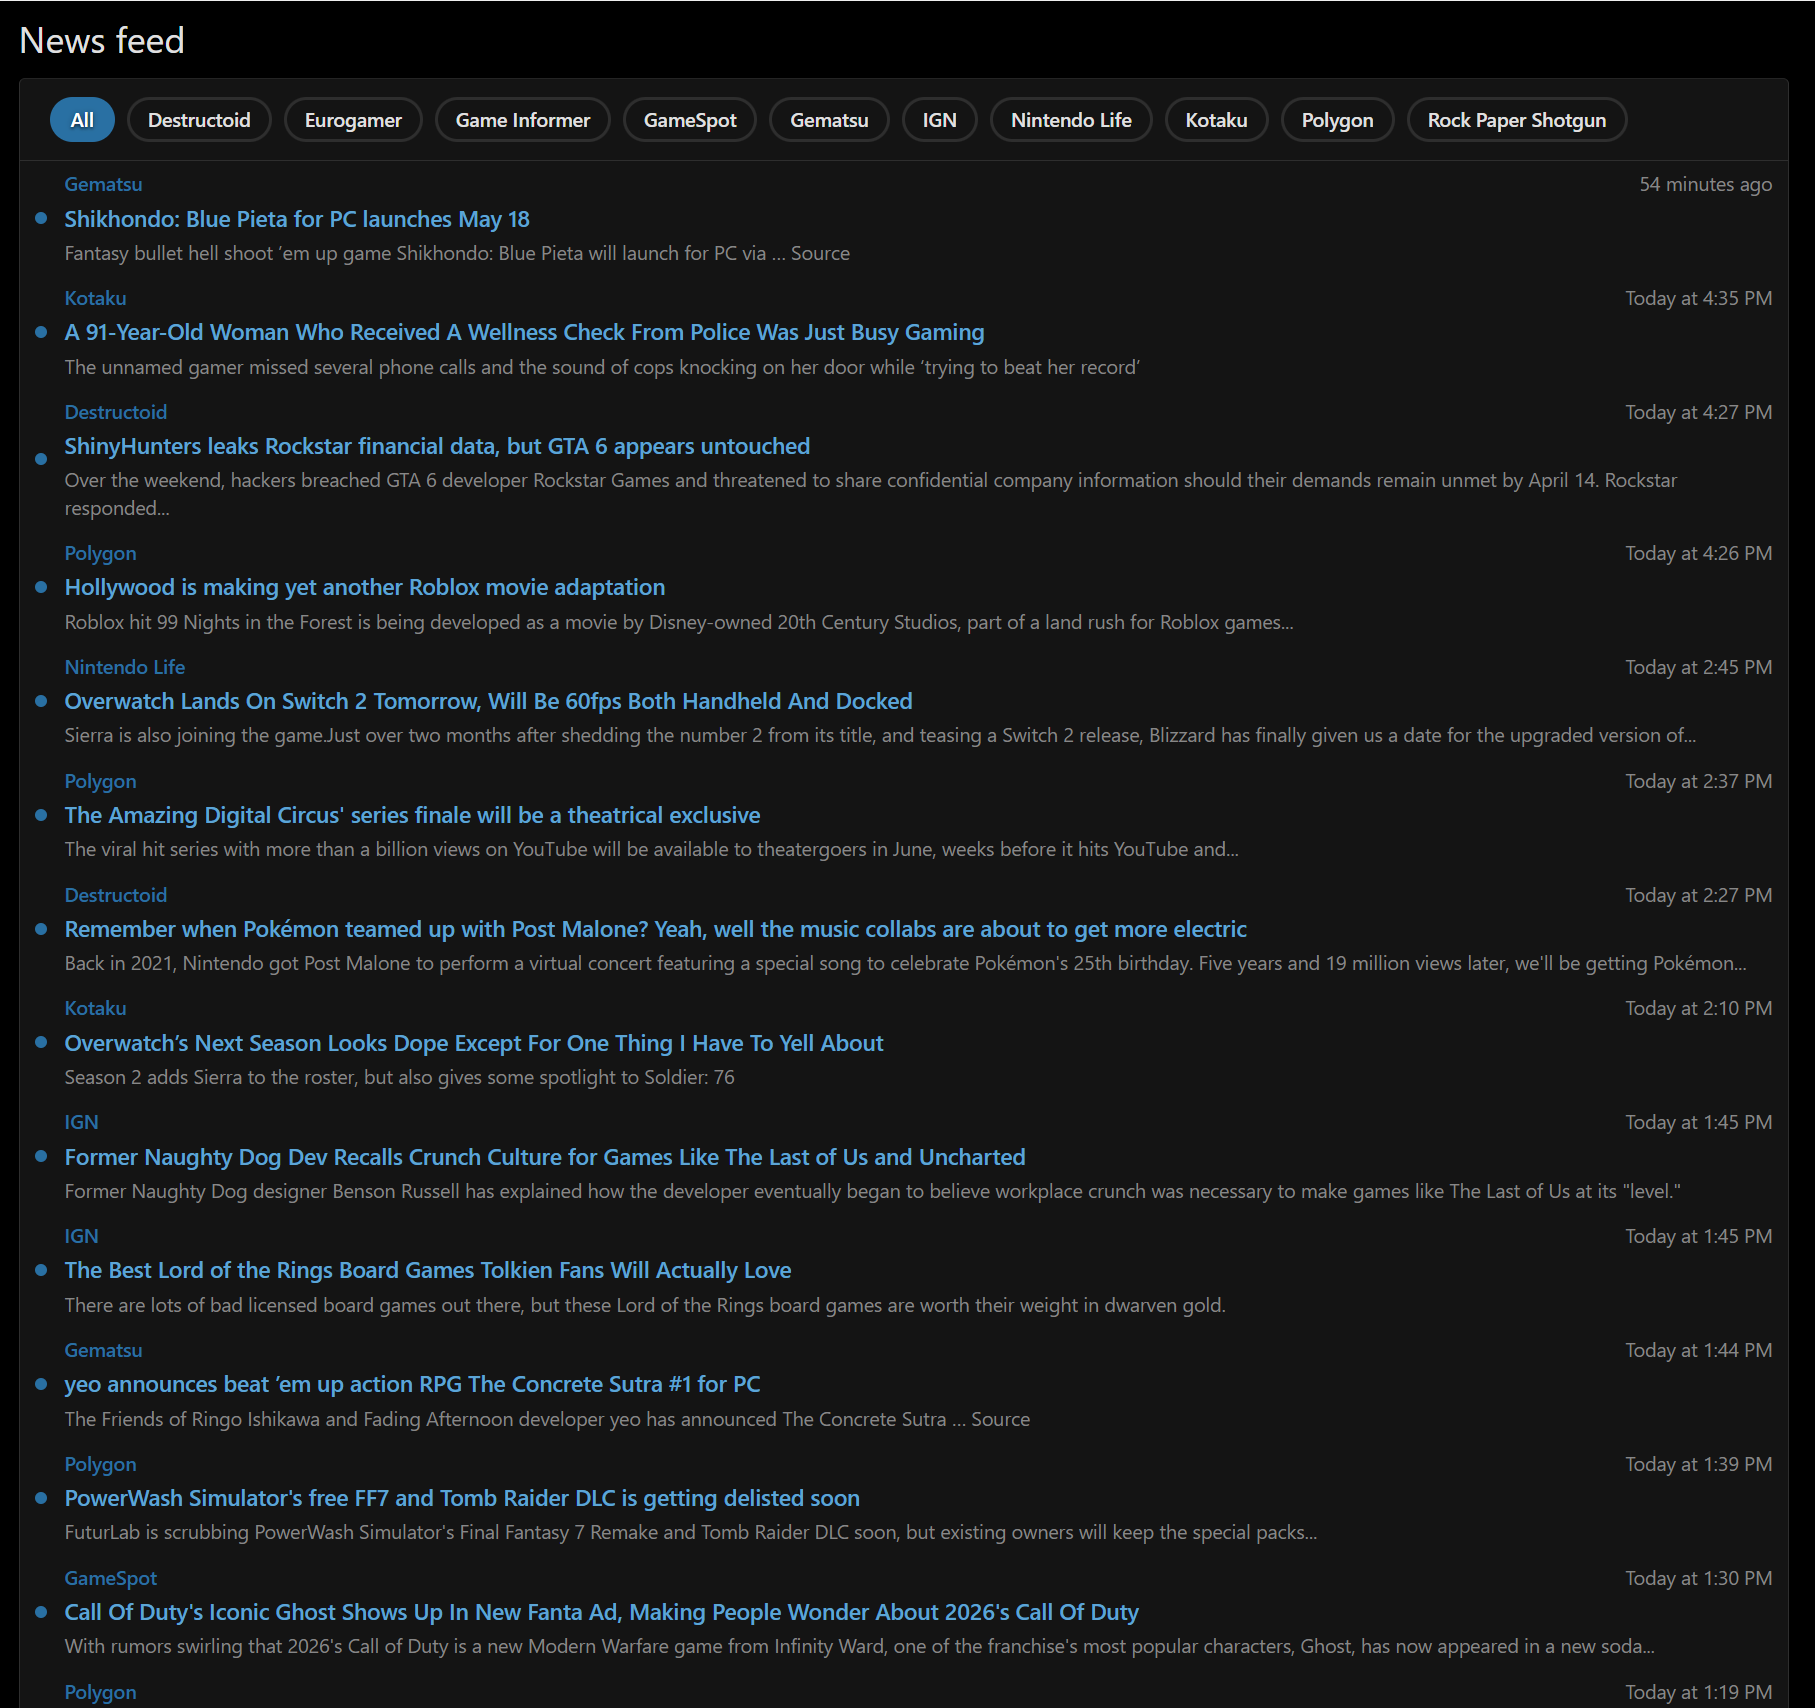The width and height of the screenshot is (1815, 1708).
Task: Click the Gematsu source label above Shikhondo
Action: [103, 184]
